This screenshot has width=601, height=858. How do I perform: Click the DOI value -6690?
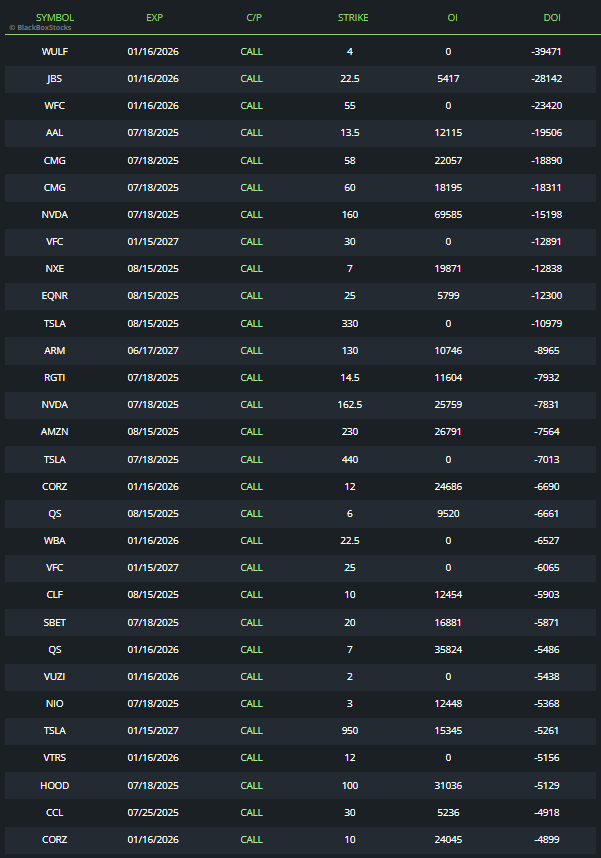click(x=546, y=486)
